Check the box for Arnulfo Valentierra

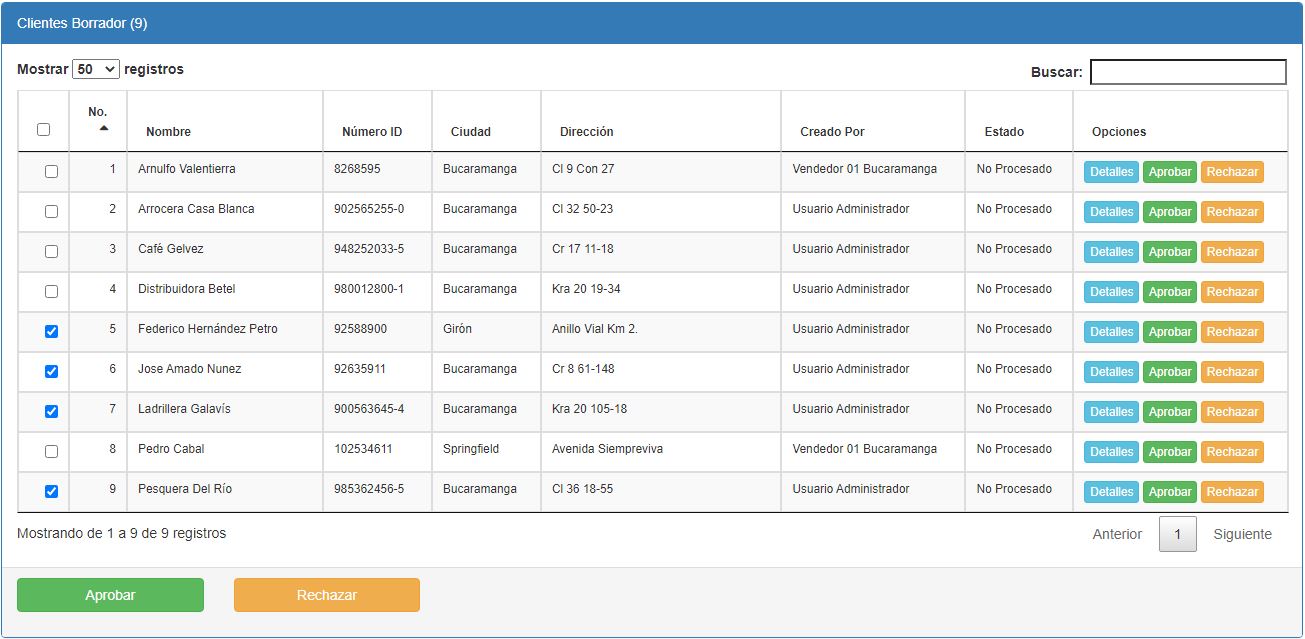pyautogui.click(x=51, y=172)
